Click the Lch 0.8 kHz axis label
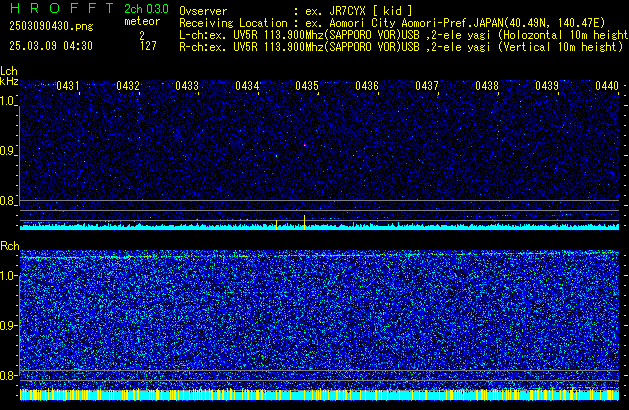 pos(8,201)
